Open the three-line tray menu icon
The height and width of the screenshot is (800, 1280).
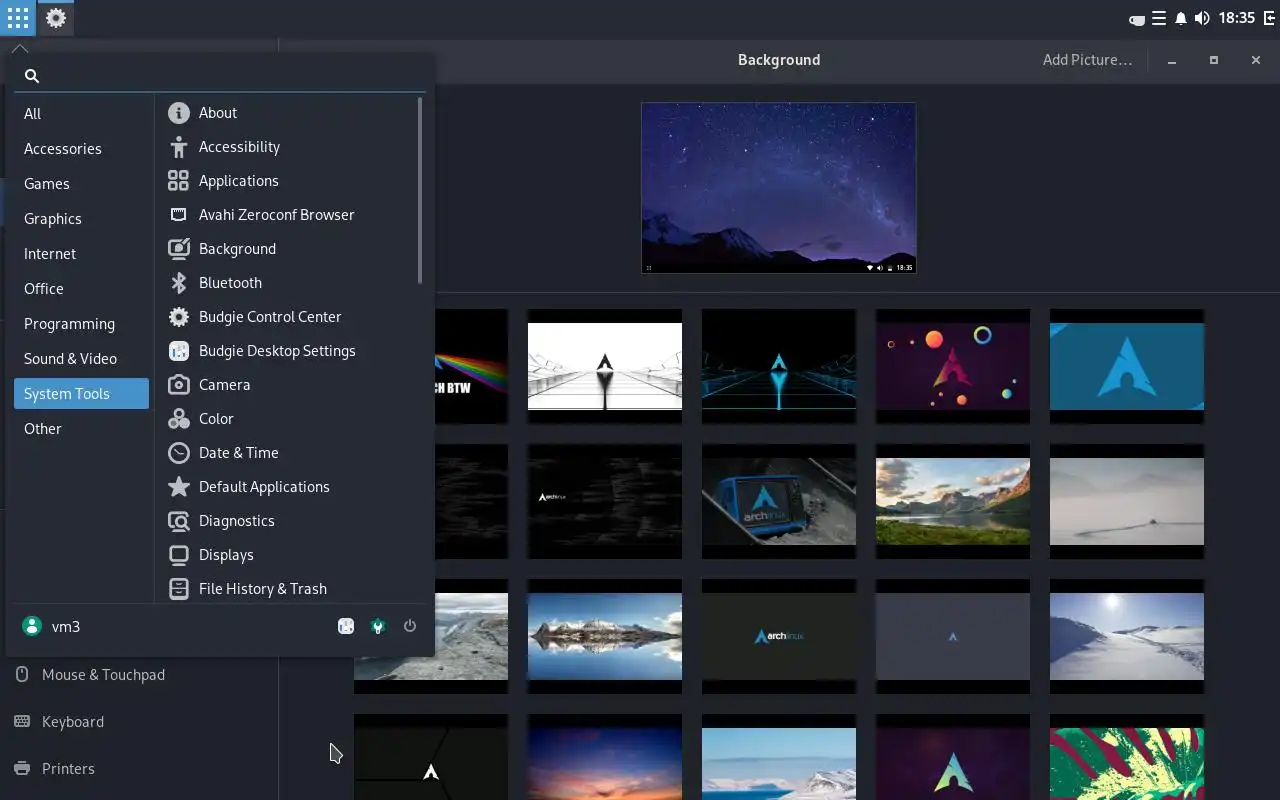click(1159, 18)
